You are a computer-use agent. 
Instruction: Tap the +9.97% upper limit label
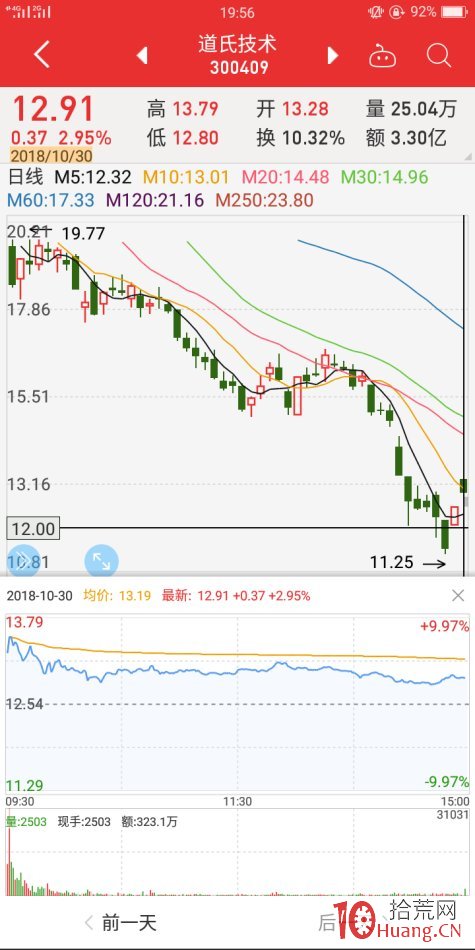tap(445, 626)
